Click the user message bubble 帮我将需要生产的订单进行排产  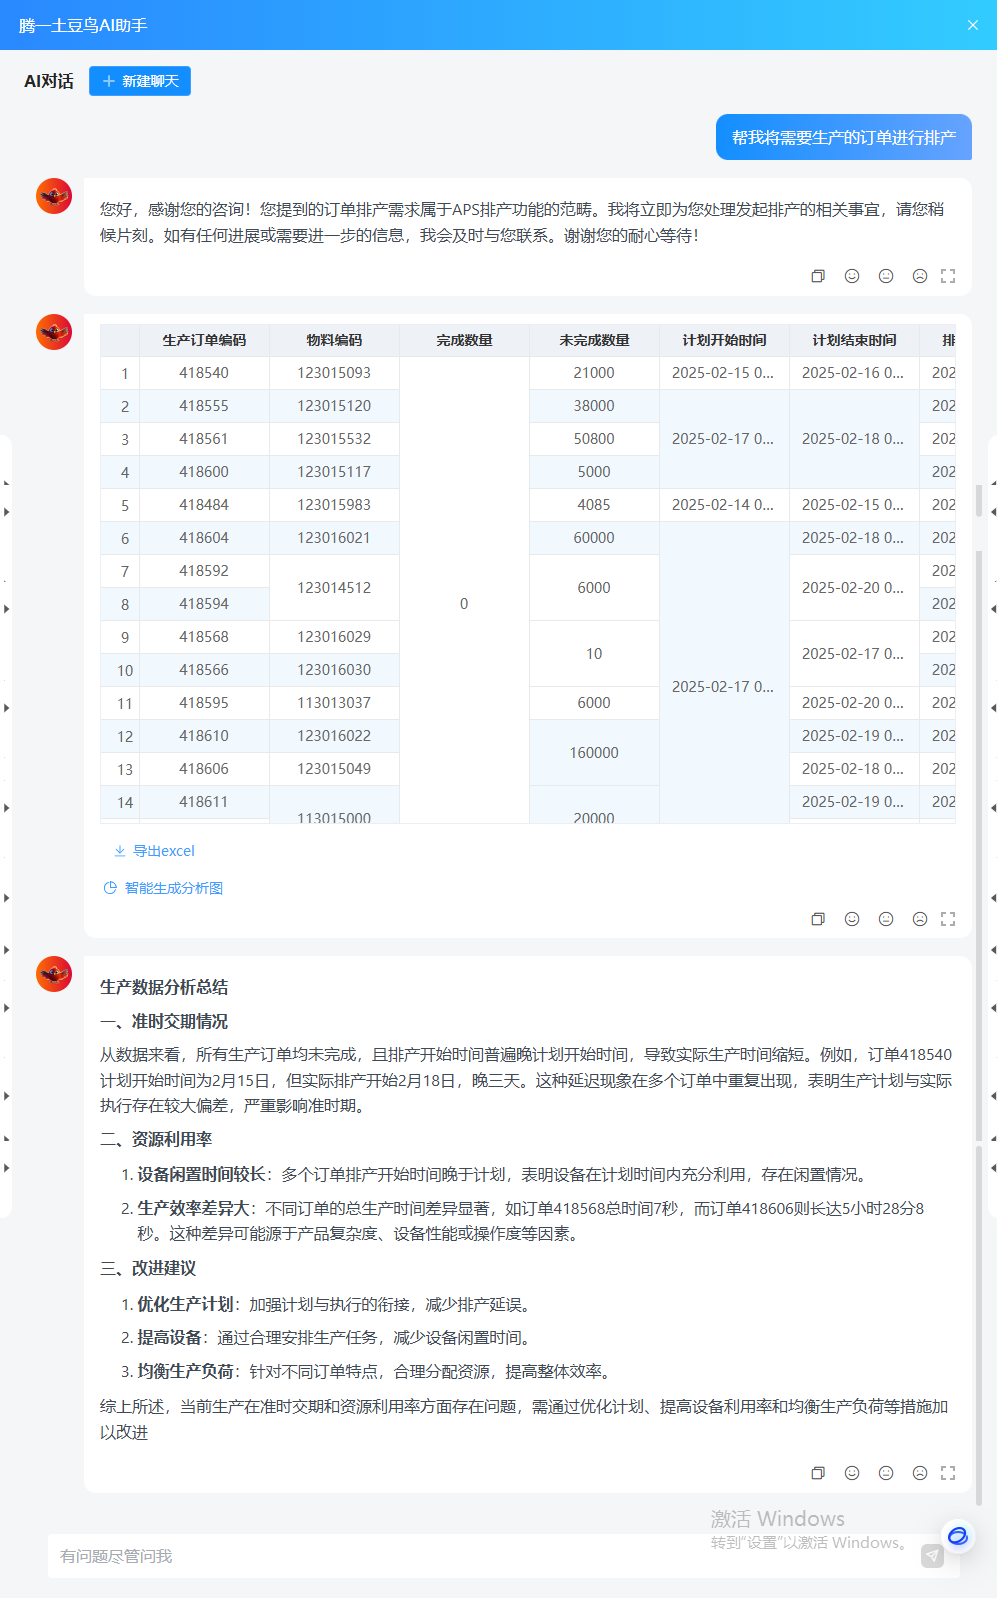pos(844,137)
